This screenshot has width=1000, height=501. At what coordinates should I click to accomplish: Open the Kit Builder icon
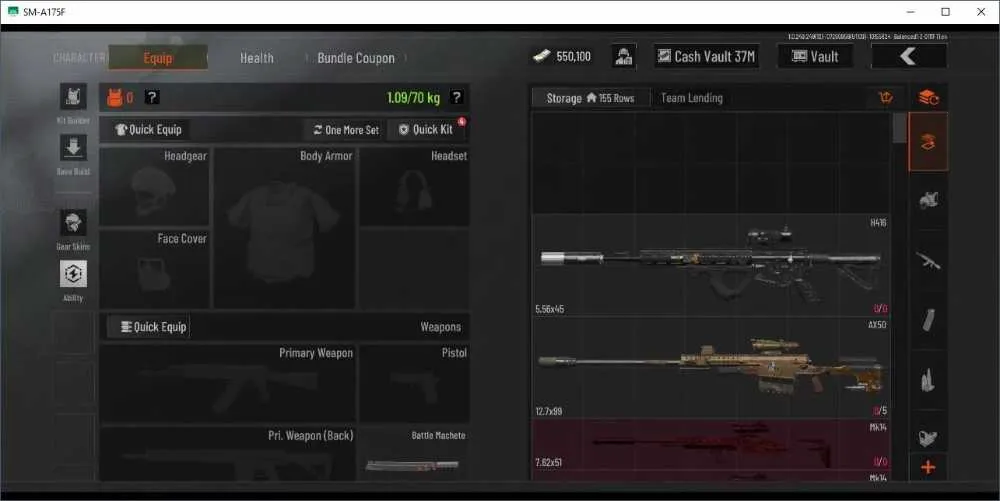click(x=73, y=97)
